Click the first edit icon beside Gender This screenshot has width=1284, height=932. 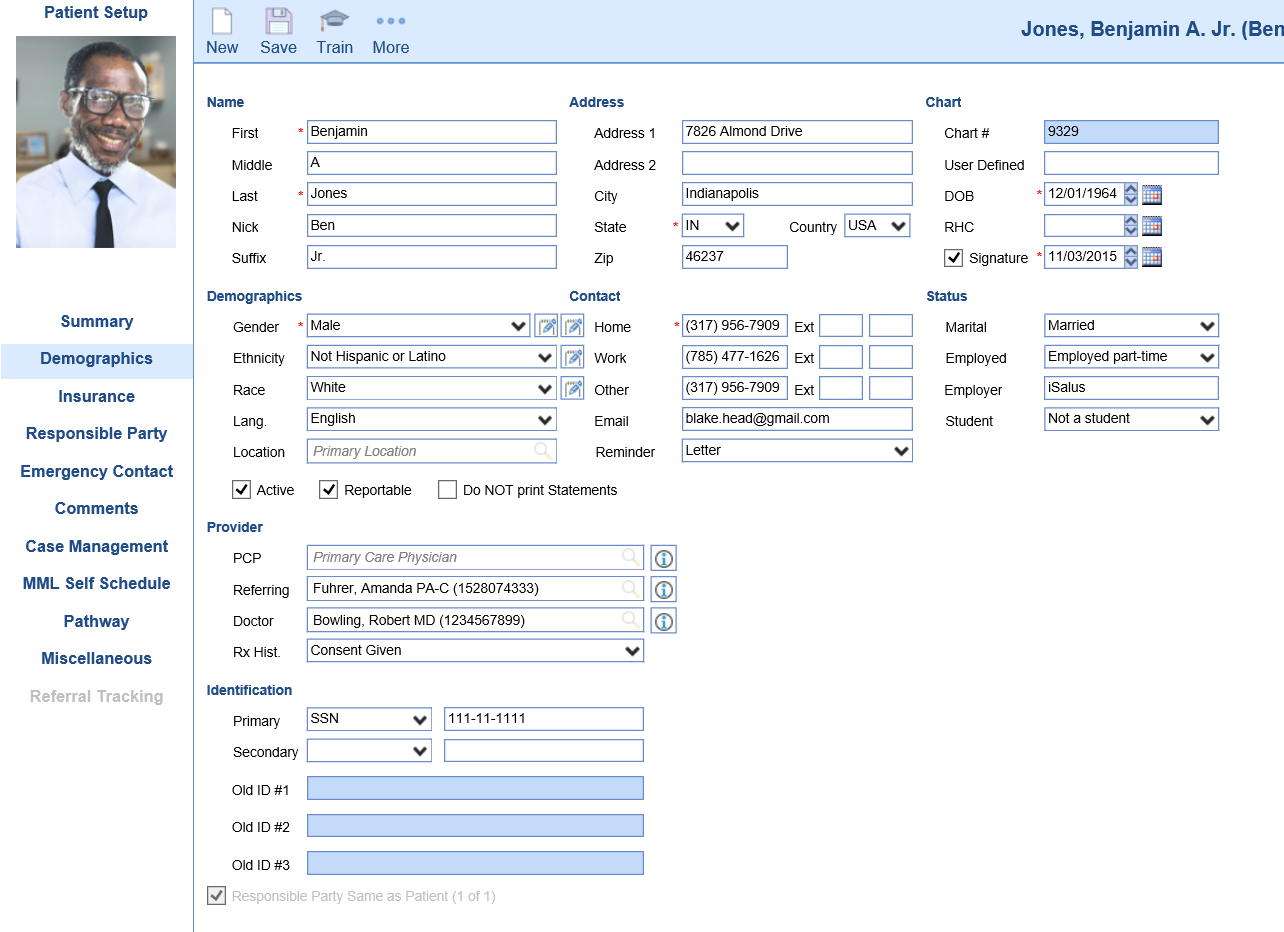(546, 326)
